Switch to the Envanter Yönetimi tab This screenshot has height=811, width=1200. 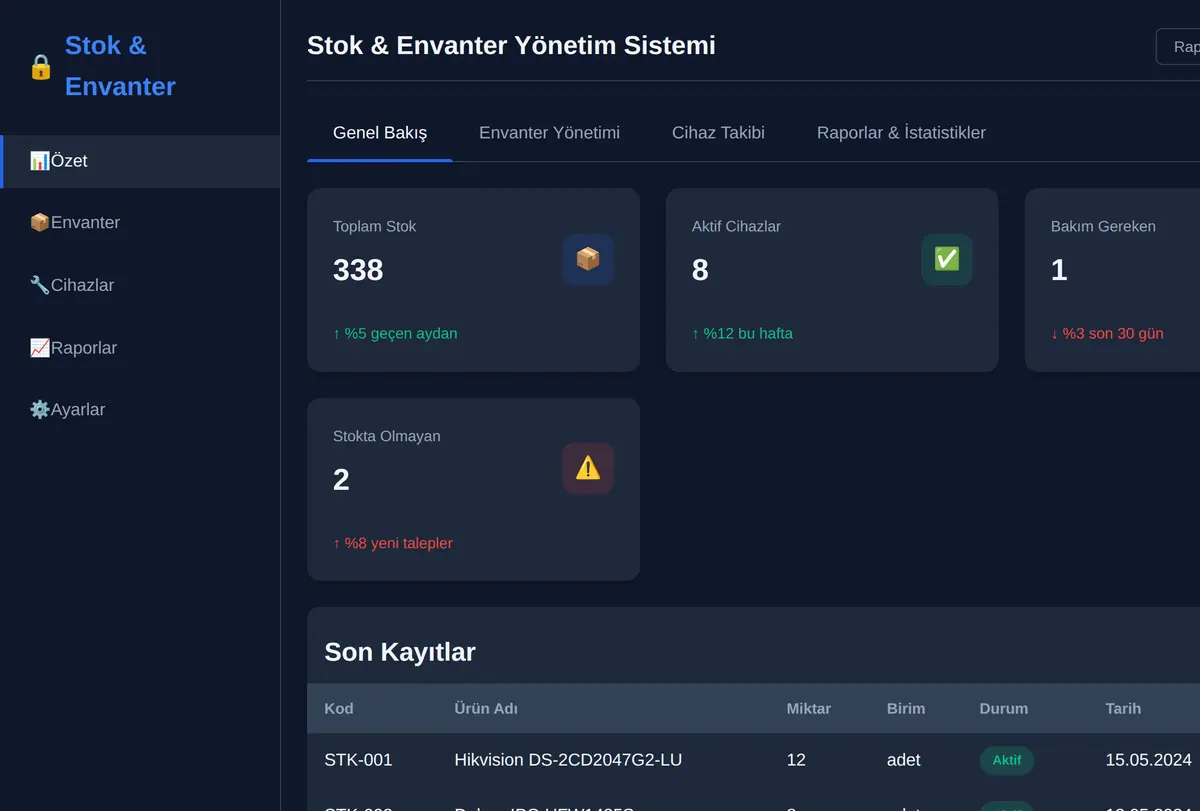pyautogui.click(x=549, y=133)
